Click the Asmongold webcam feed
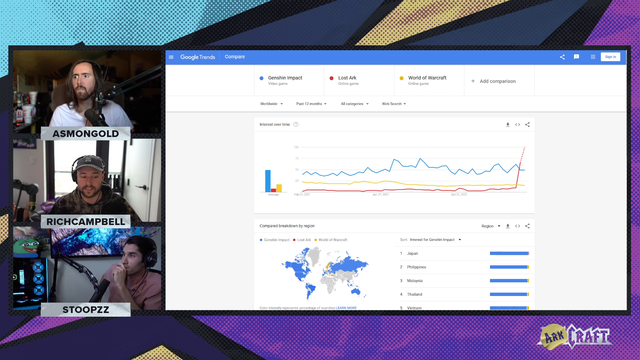Viewport: 640px width, 360px height. tap(87, 92)
